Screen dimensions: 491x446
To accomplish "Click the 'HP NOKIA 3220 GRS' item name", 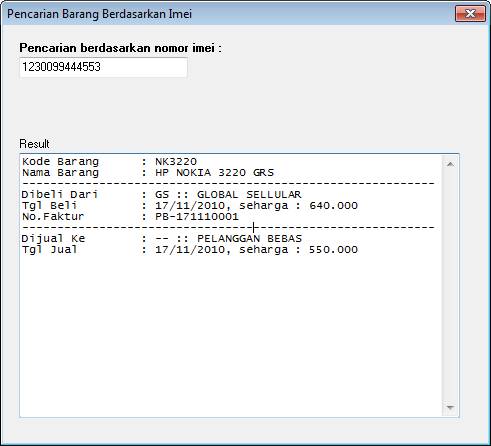I will click(x=214, y=172).
